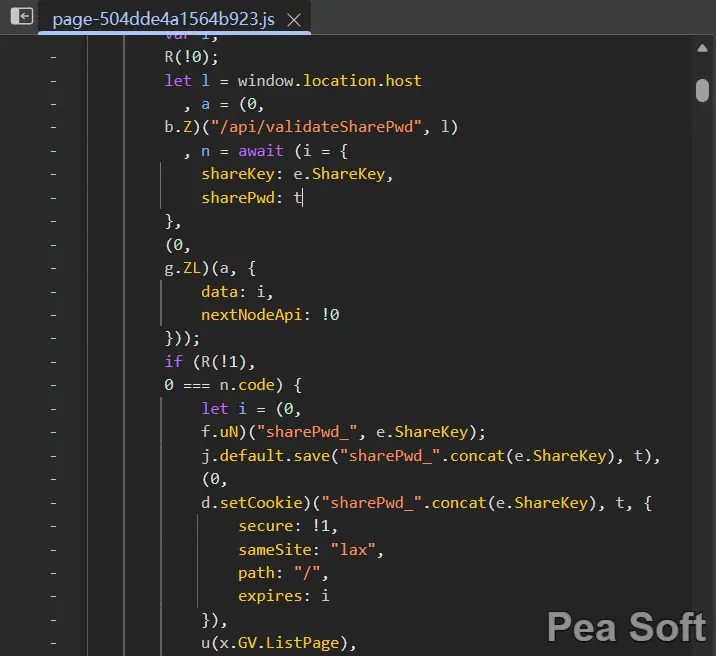
Task: Click the "data: i," line
Action: (237, 291)
